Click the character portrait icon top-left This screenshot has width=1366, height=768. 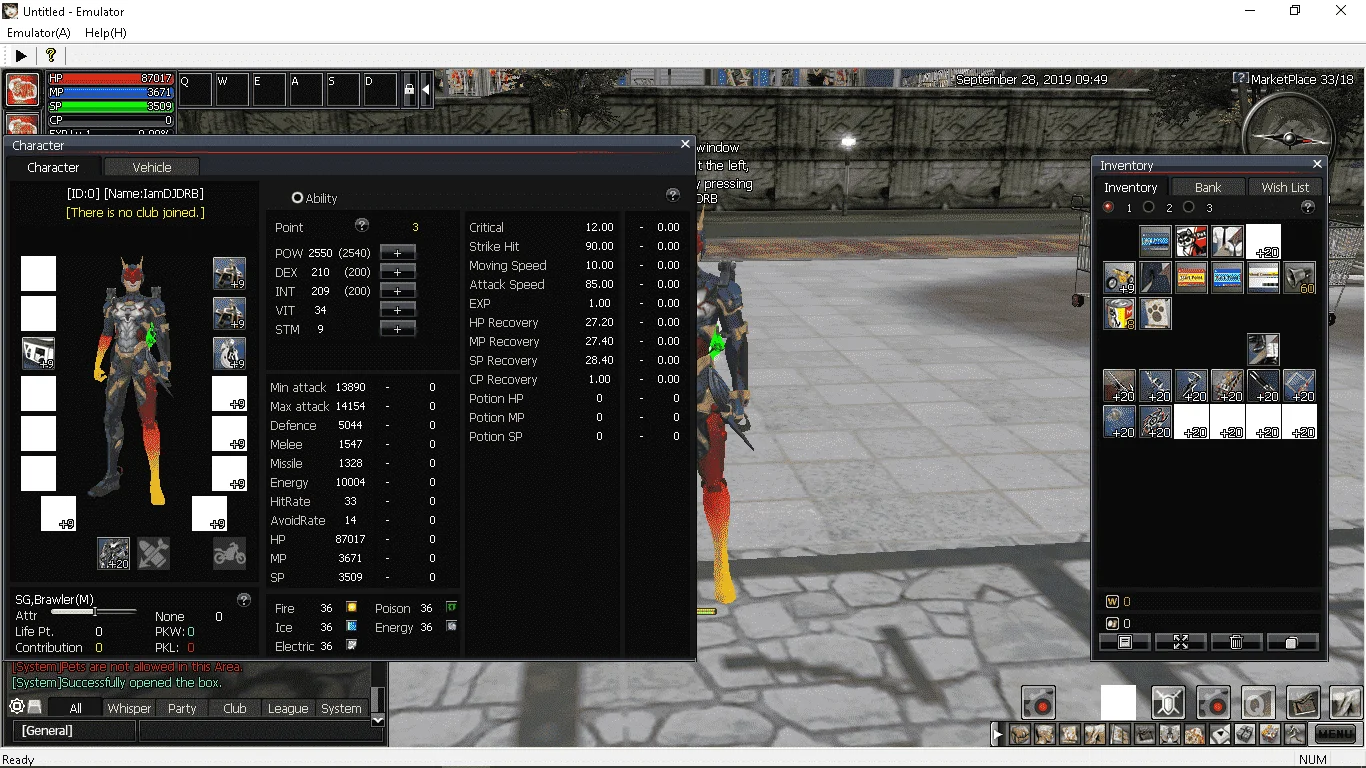23,90
